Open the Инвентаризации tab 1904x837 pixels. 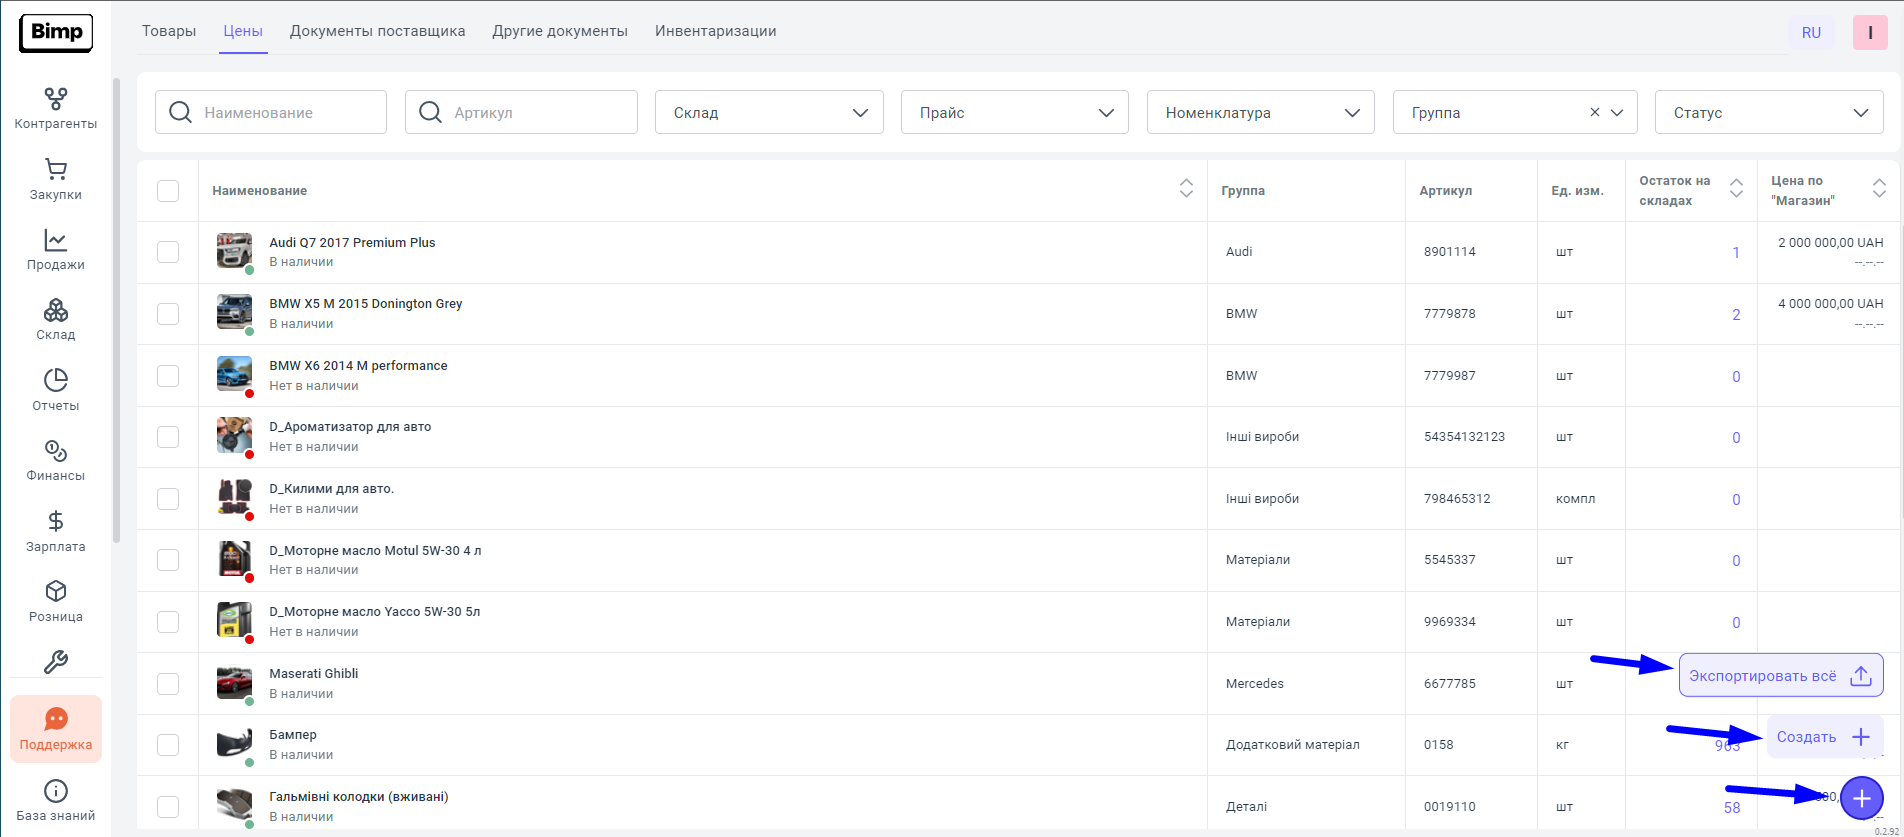715,31
